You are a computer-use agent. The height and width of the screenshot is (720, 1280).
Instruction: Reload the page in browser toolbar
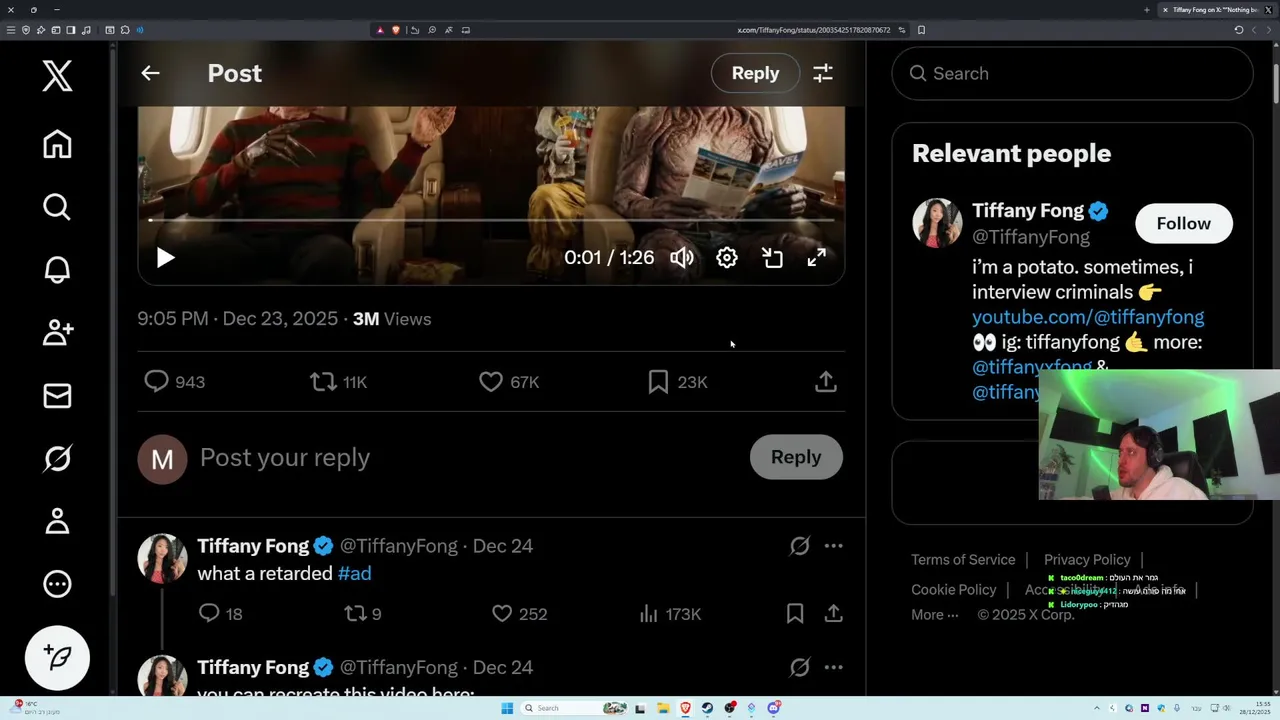(1239, 30)
